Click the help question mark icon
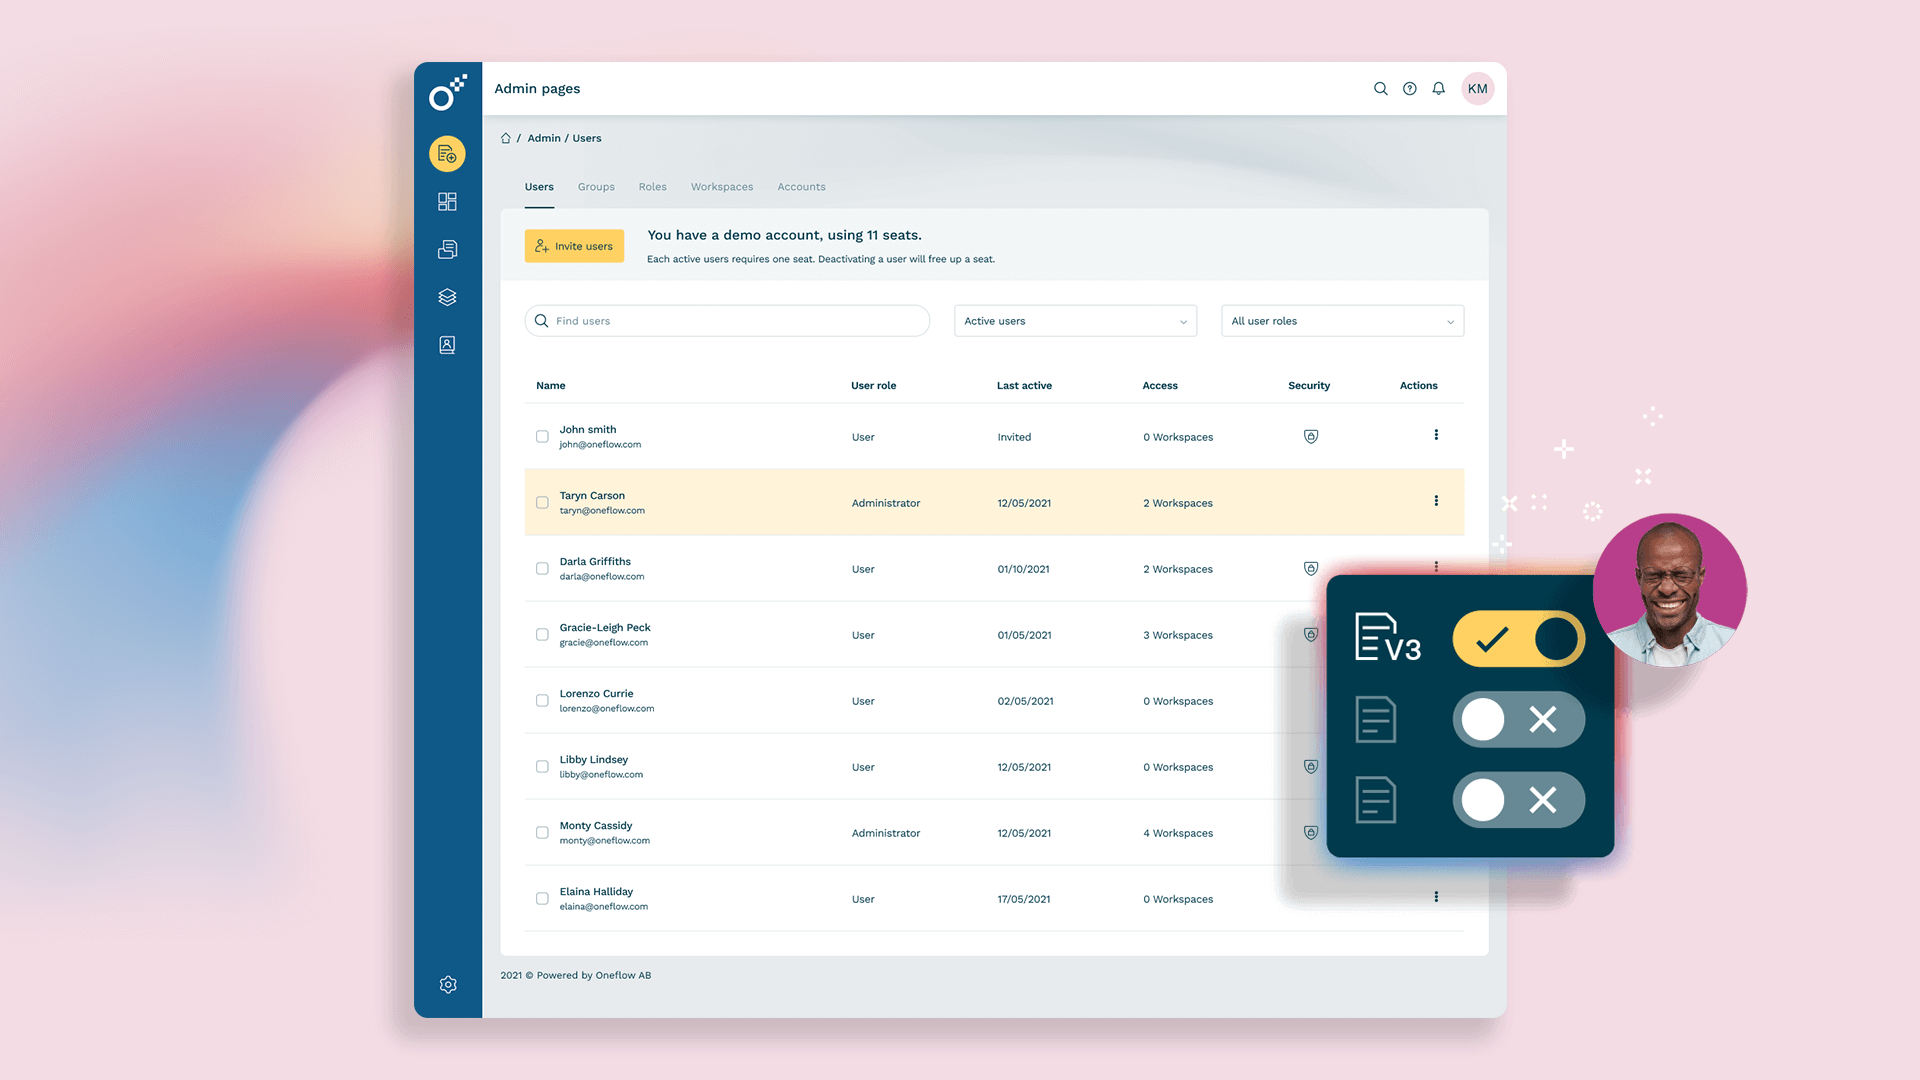1920x1080 pixels. (1410, 88)
